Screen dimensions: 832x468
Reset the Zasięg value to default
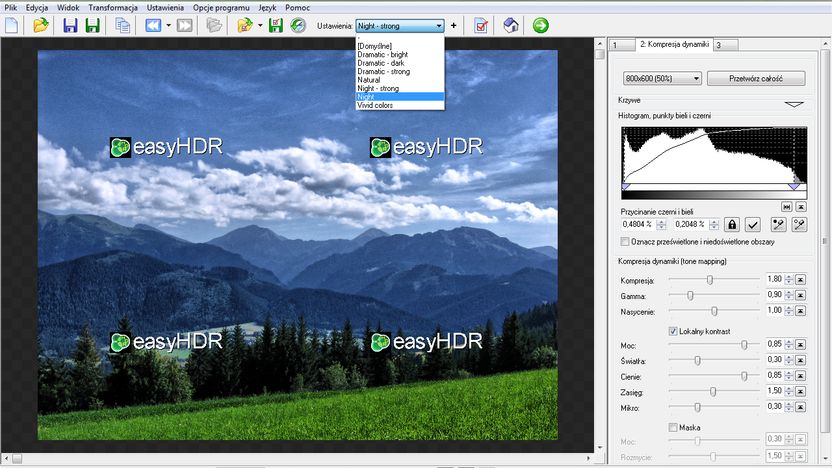(x=801, y=392)
